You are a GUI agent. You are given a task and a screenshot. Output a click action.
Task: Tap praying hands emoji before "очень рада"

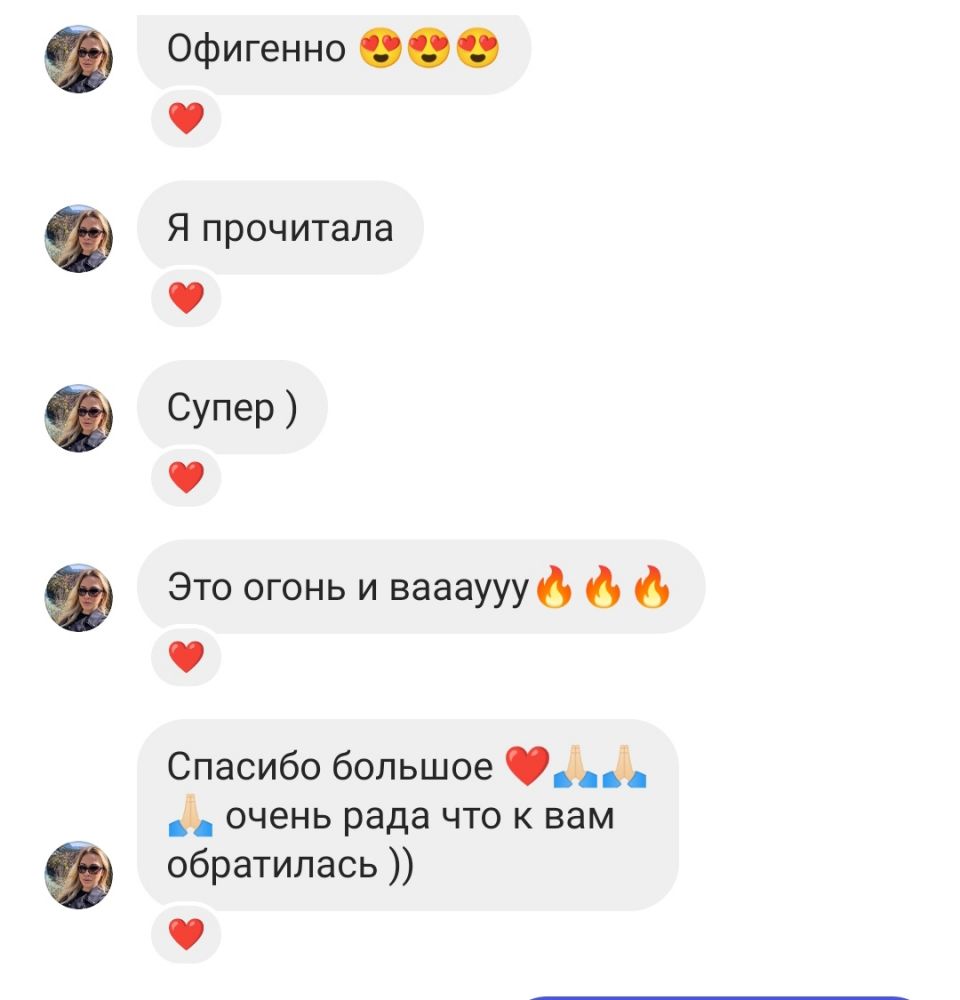[x=190, y=816]
